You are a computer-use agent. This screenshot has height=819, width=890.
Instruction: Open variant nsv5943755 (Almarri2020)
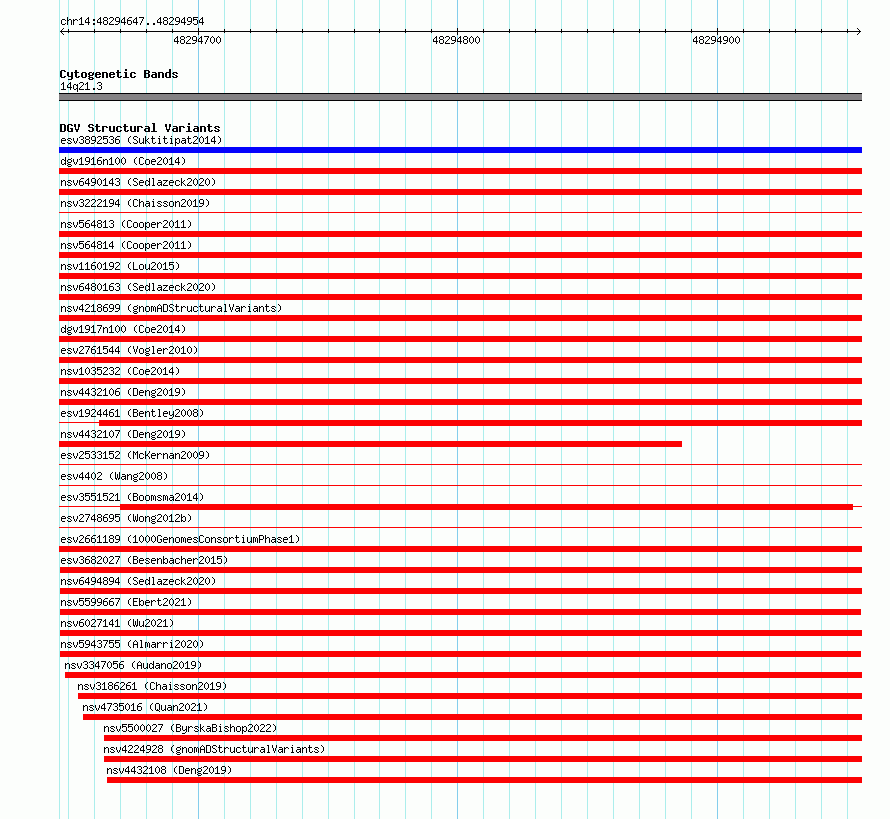point(132,644)
